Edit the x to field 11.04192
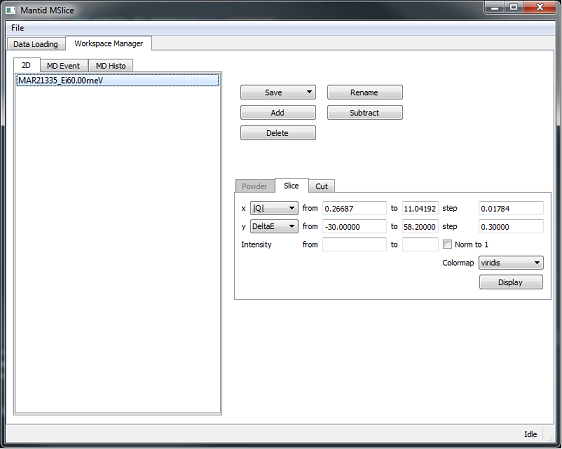 coord(420,209)
